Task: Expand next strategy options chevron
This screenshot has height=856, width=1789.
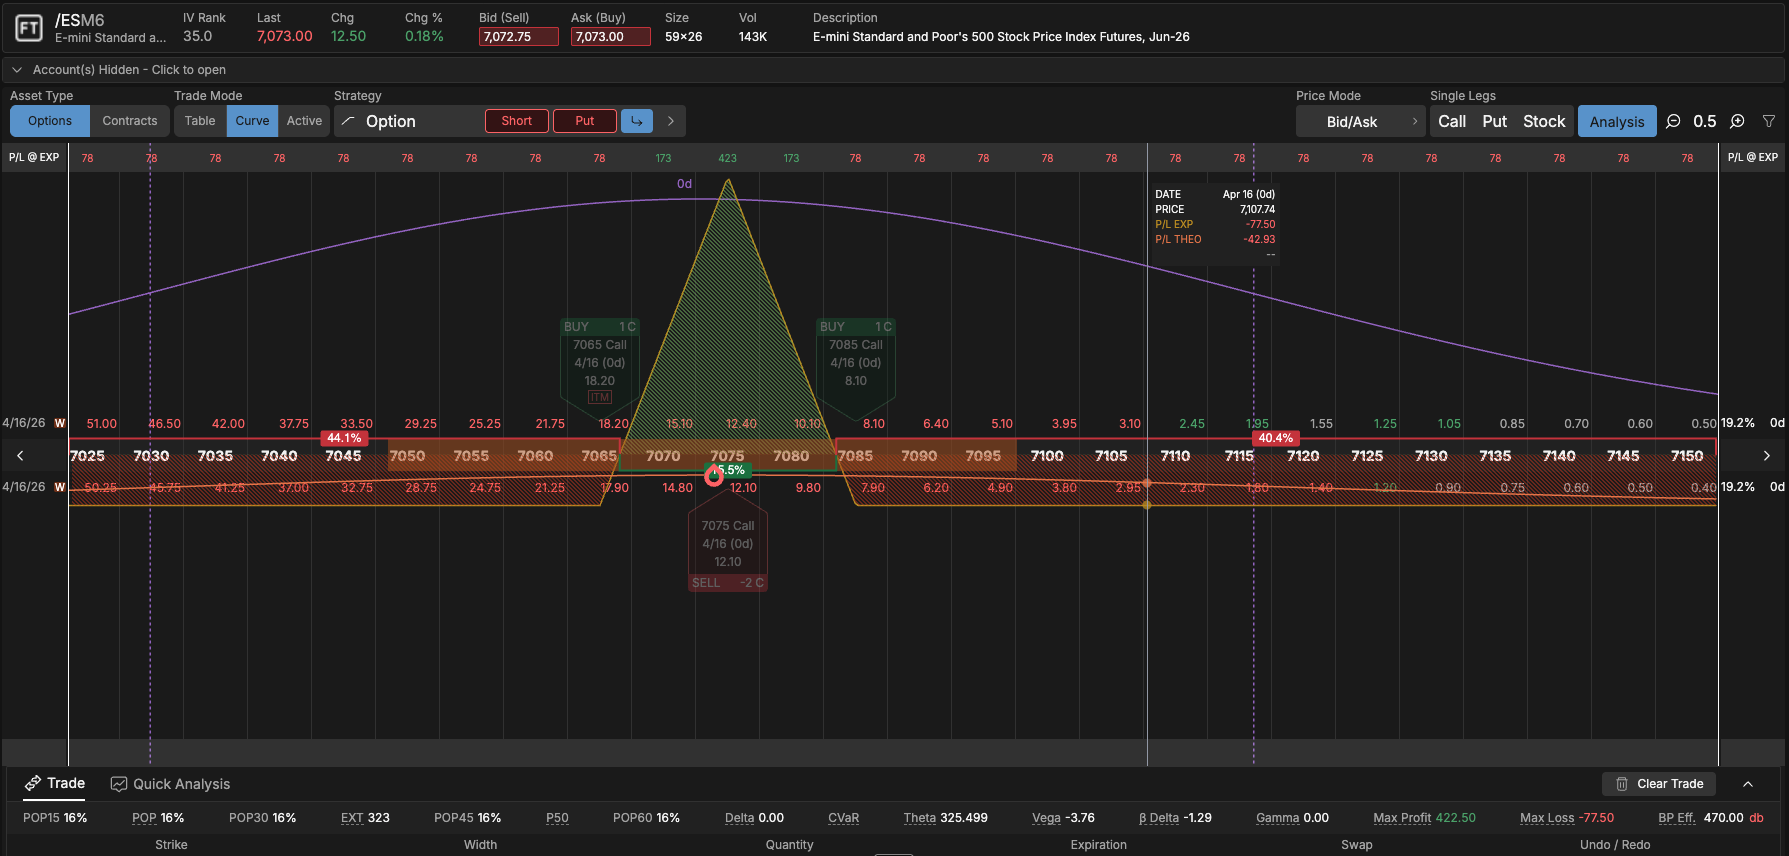Action: point(671,121)
